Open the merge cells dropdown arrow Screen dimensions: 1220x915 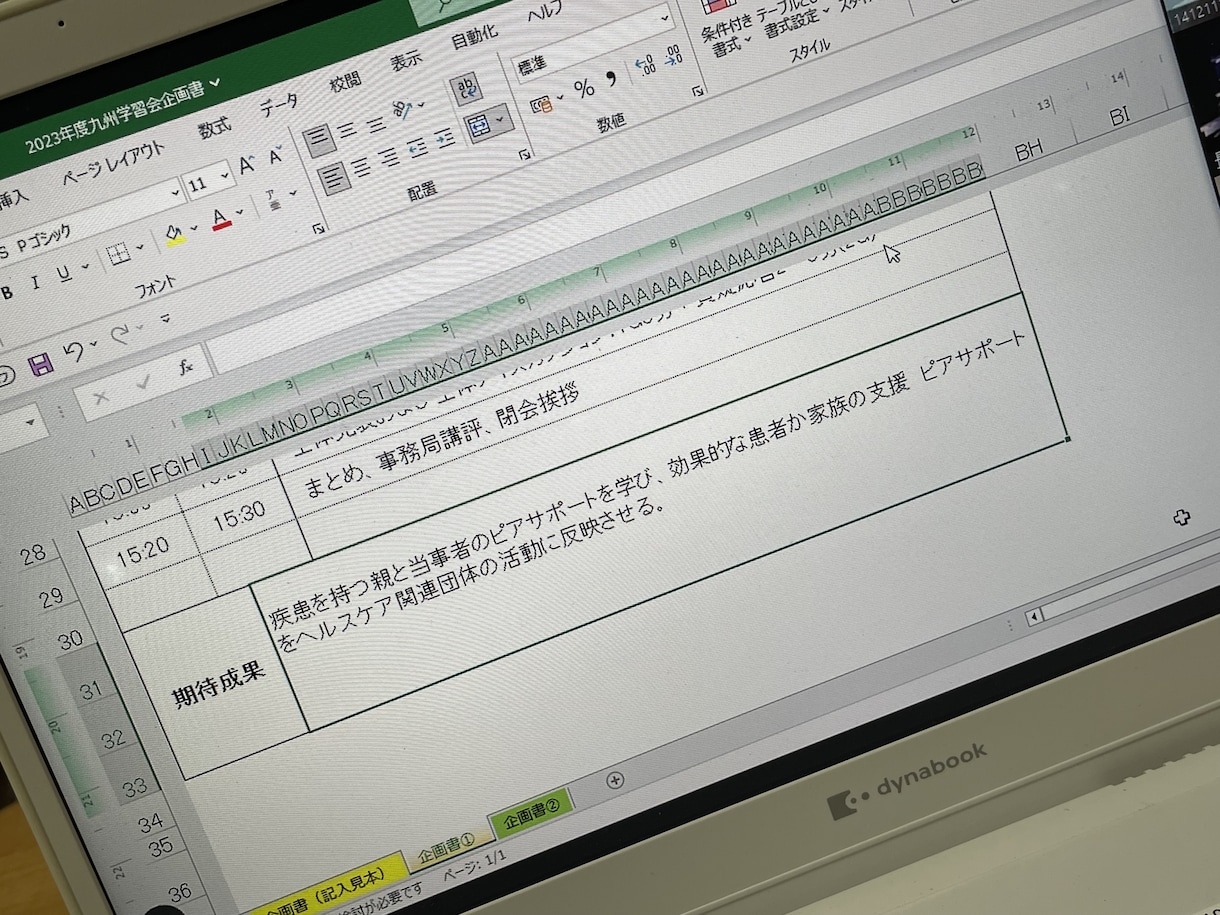pyautogui.click(x=500, y=120)
